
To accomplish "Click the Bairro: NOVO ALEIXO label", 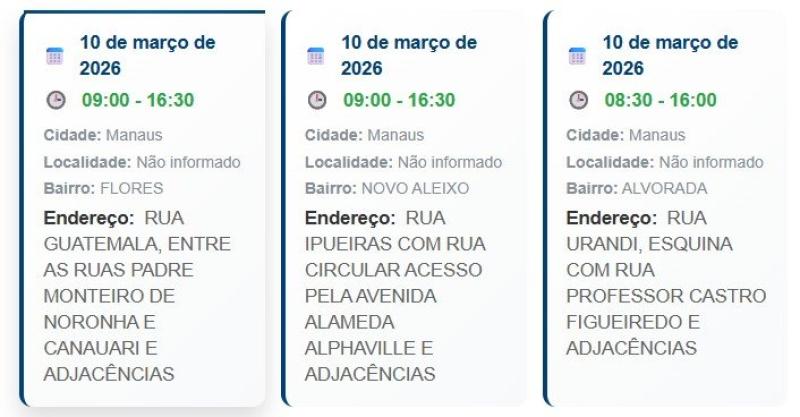I will click(x=387, y=188).
